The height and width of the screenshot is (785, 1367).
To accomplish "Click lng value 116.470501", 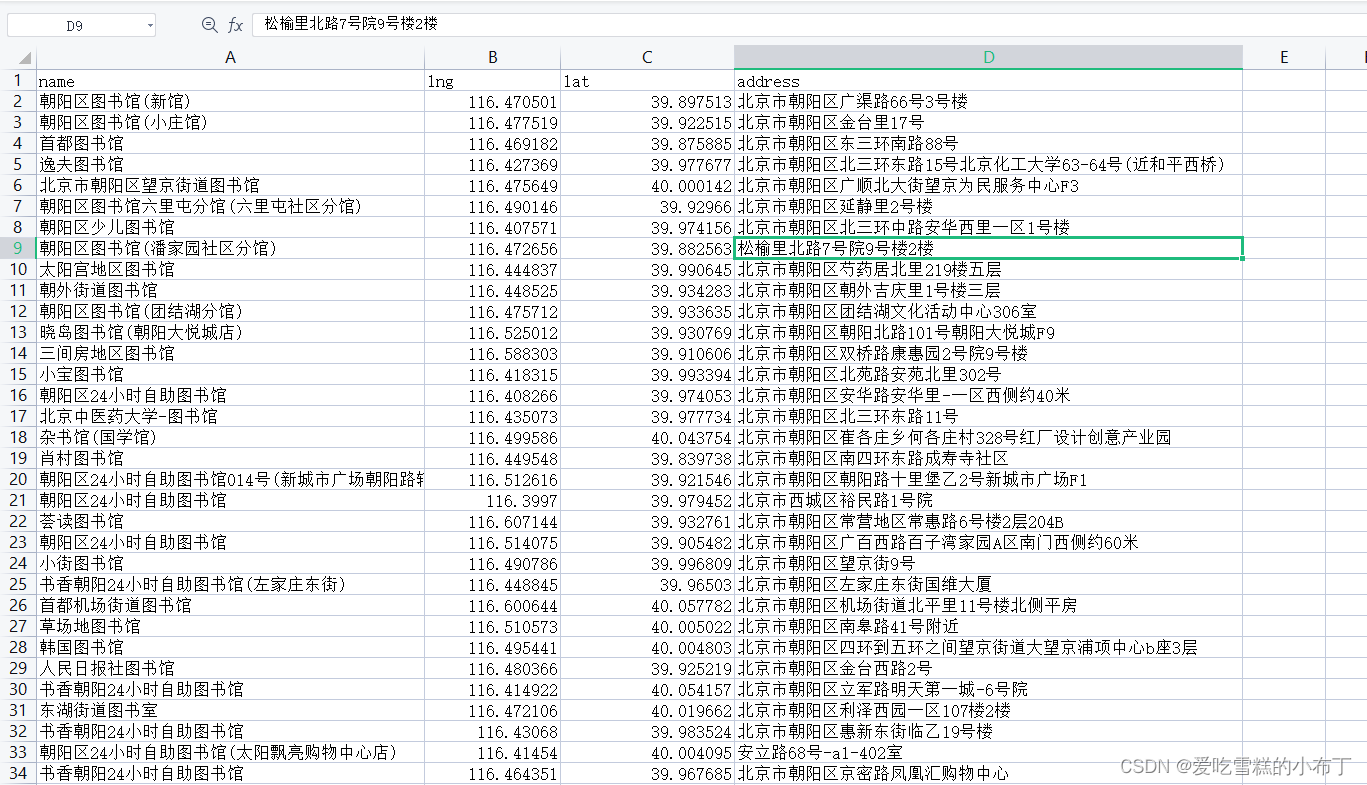I will coord(492,101).
